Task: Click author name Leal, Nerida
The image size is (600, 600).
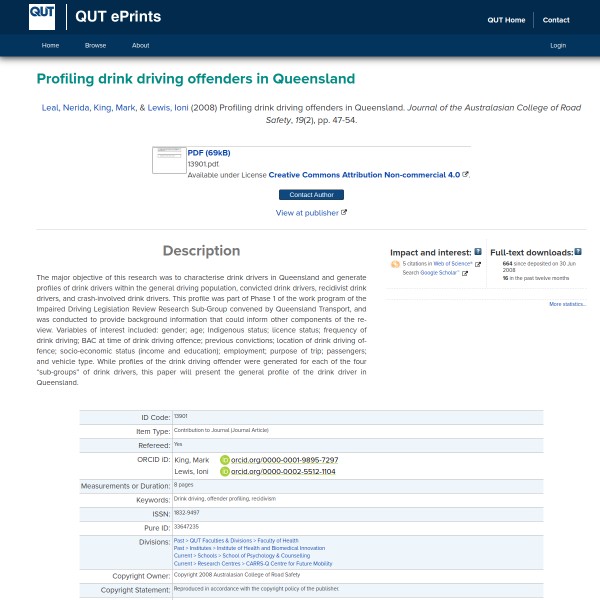Action: pos(62,107)
